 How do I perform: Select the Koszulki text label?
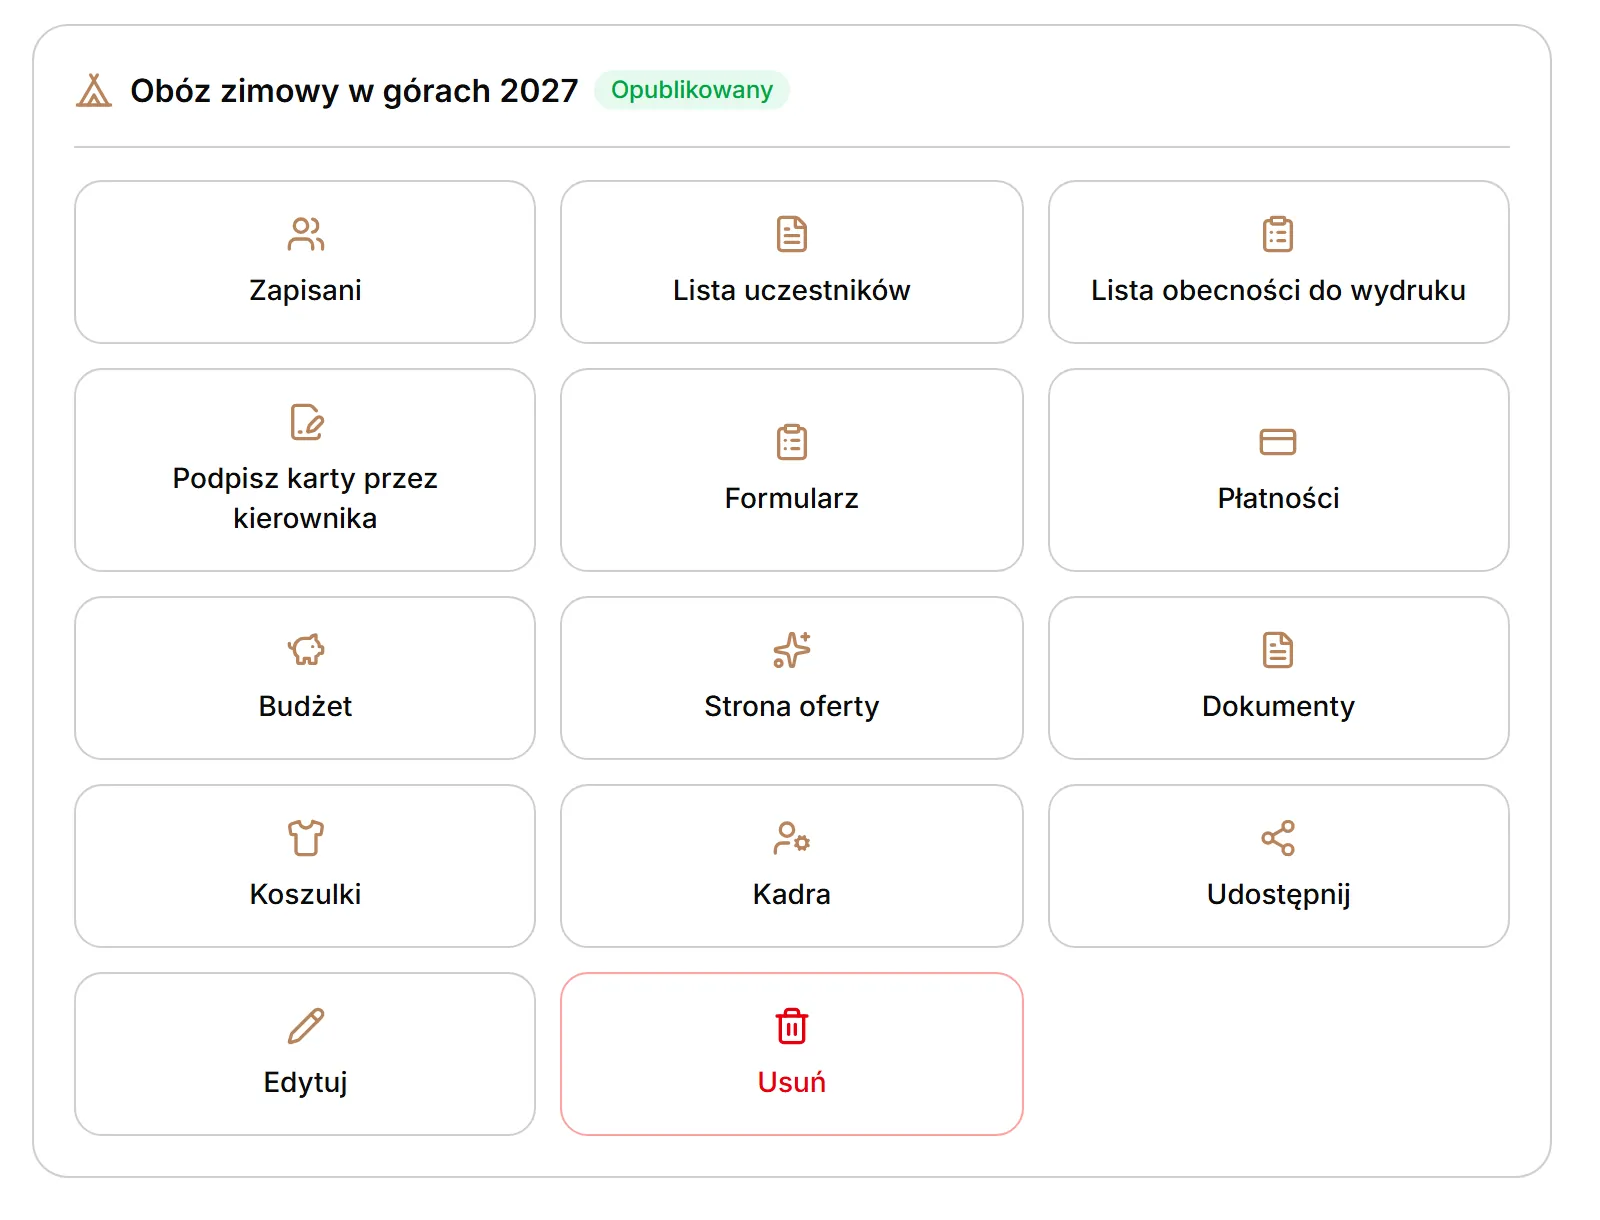305,894
